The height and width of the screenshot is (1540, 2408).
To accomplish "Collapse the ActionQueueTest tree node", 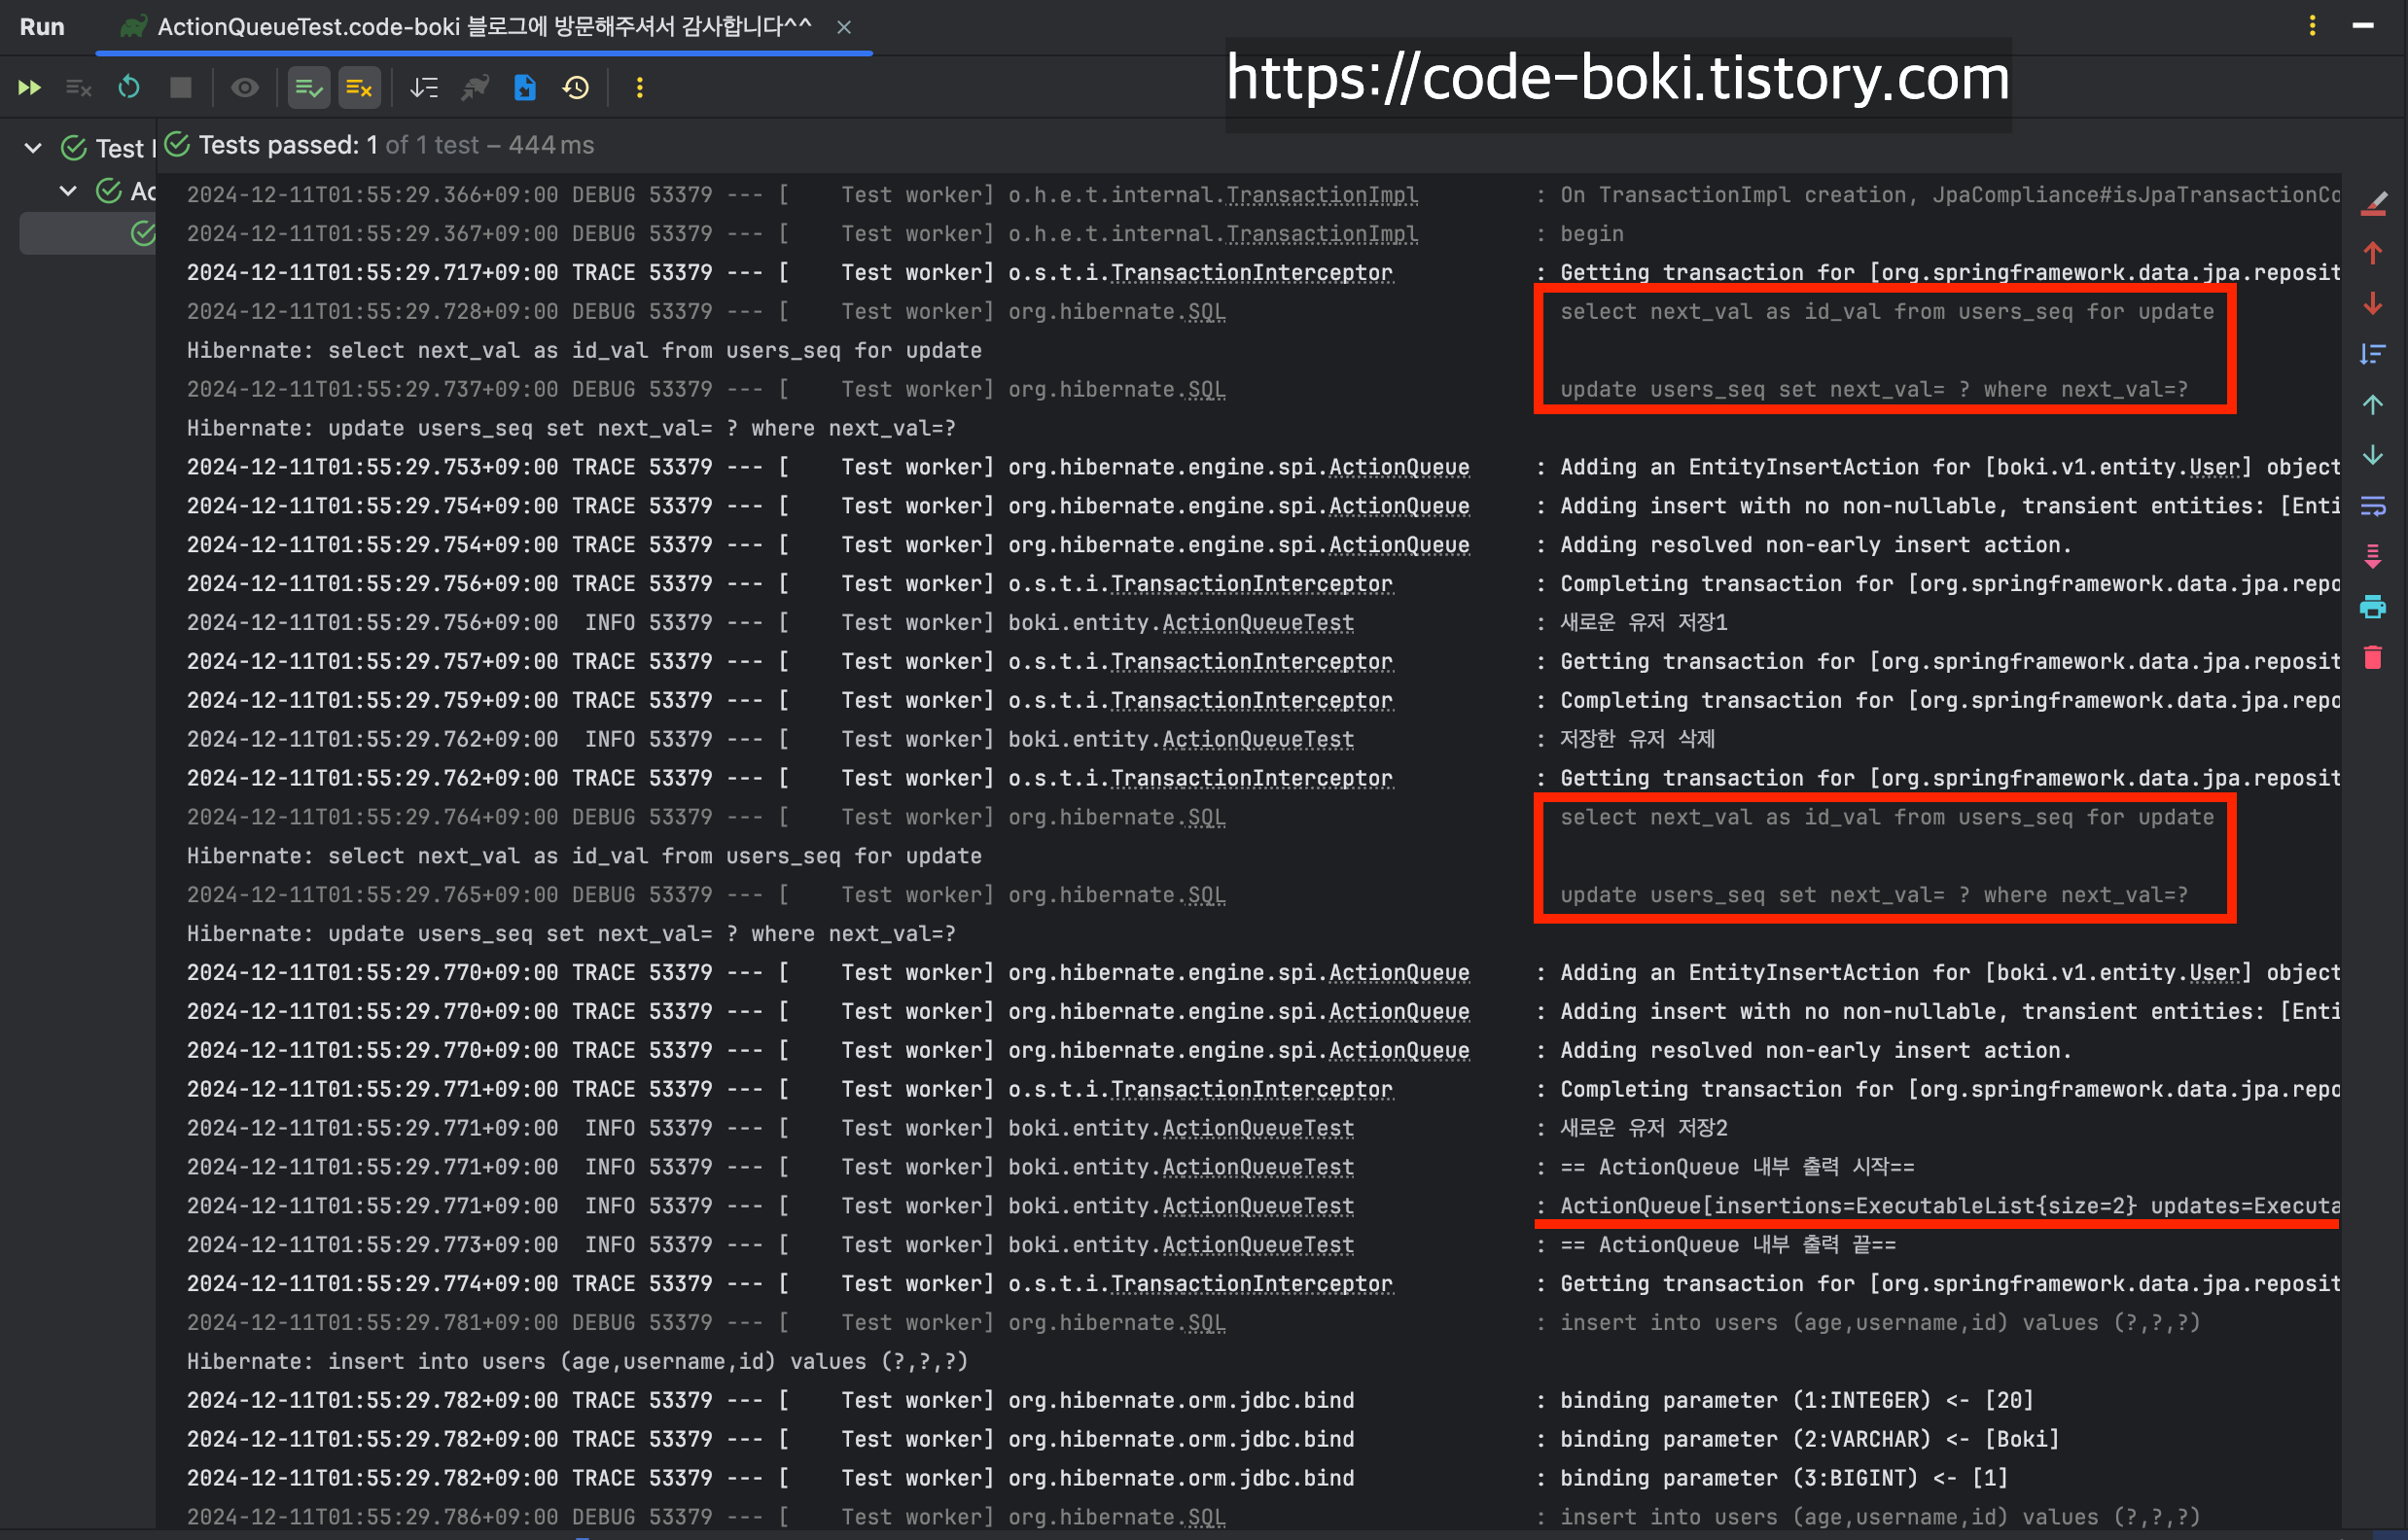I will click(x=68, y=190).
